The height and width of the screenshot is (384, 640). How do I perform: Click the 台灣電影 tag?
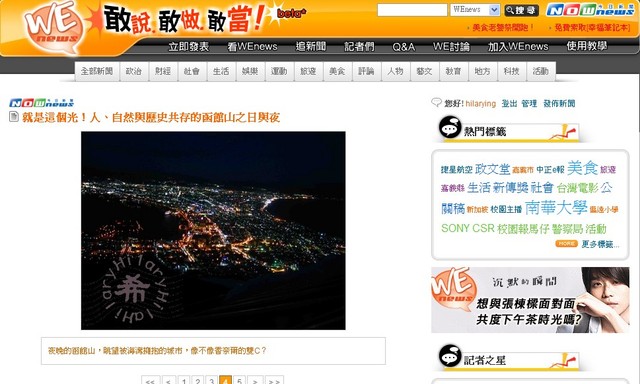coord(578,188)
